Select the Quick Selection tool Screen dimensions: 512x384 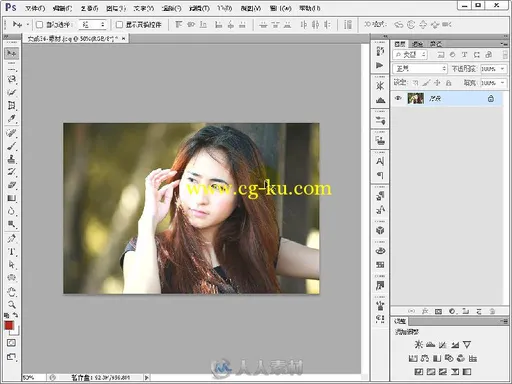(11, 92)
